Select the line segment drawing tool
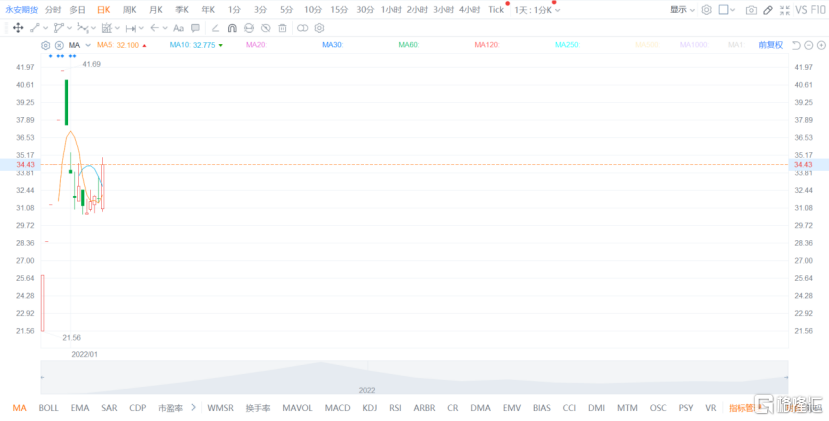The image size is (829, 421). click(x=34, y=28)
